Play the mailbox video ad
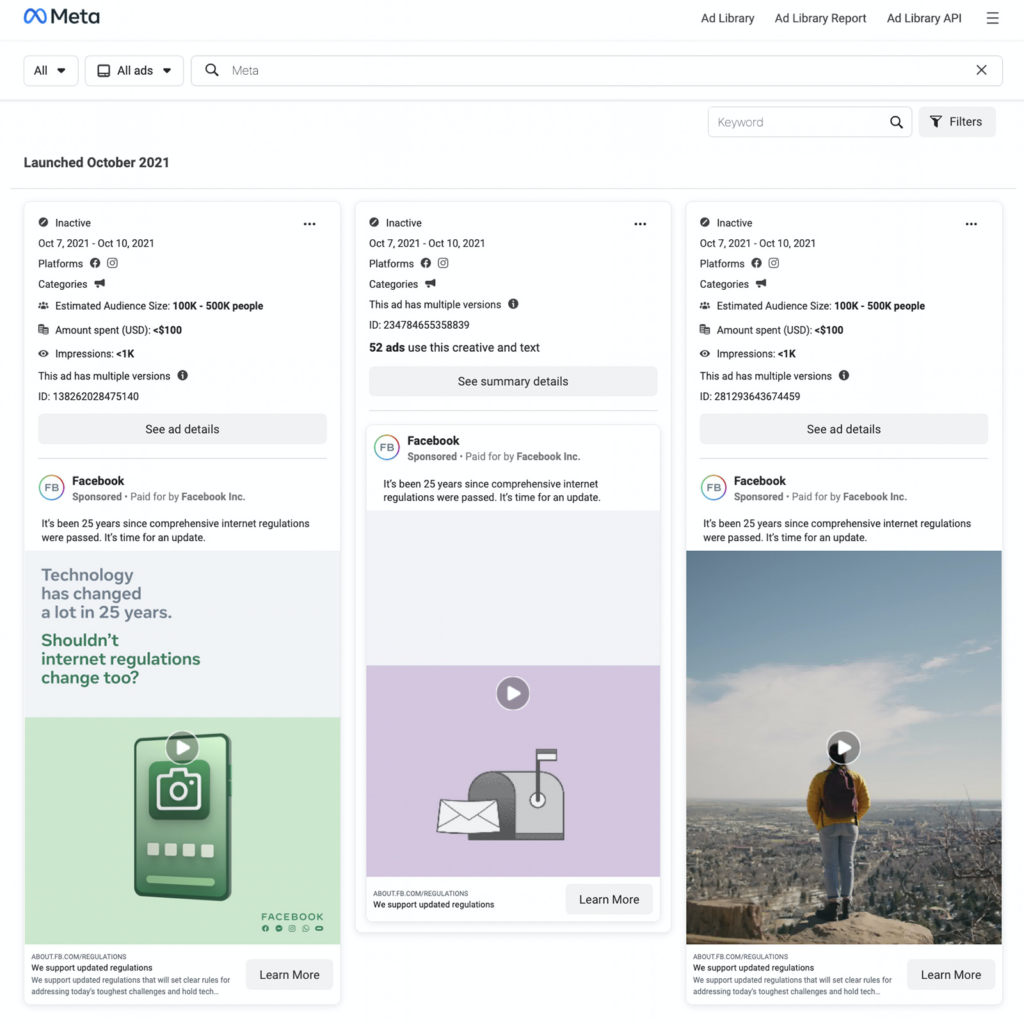This screenshot has width=1024, height=1021. [x=513, y=693]
